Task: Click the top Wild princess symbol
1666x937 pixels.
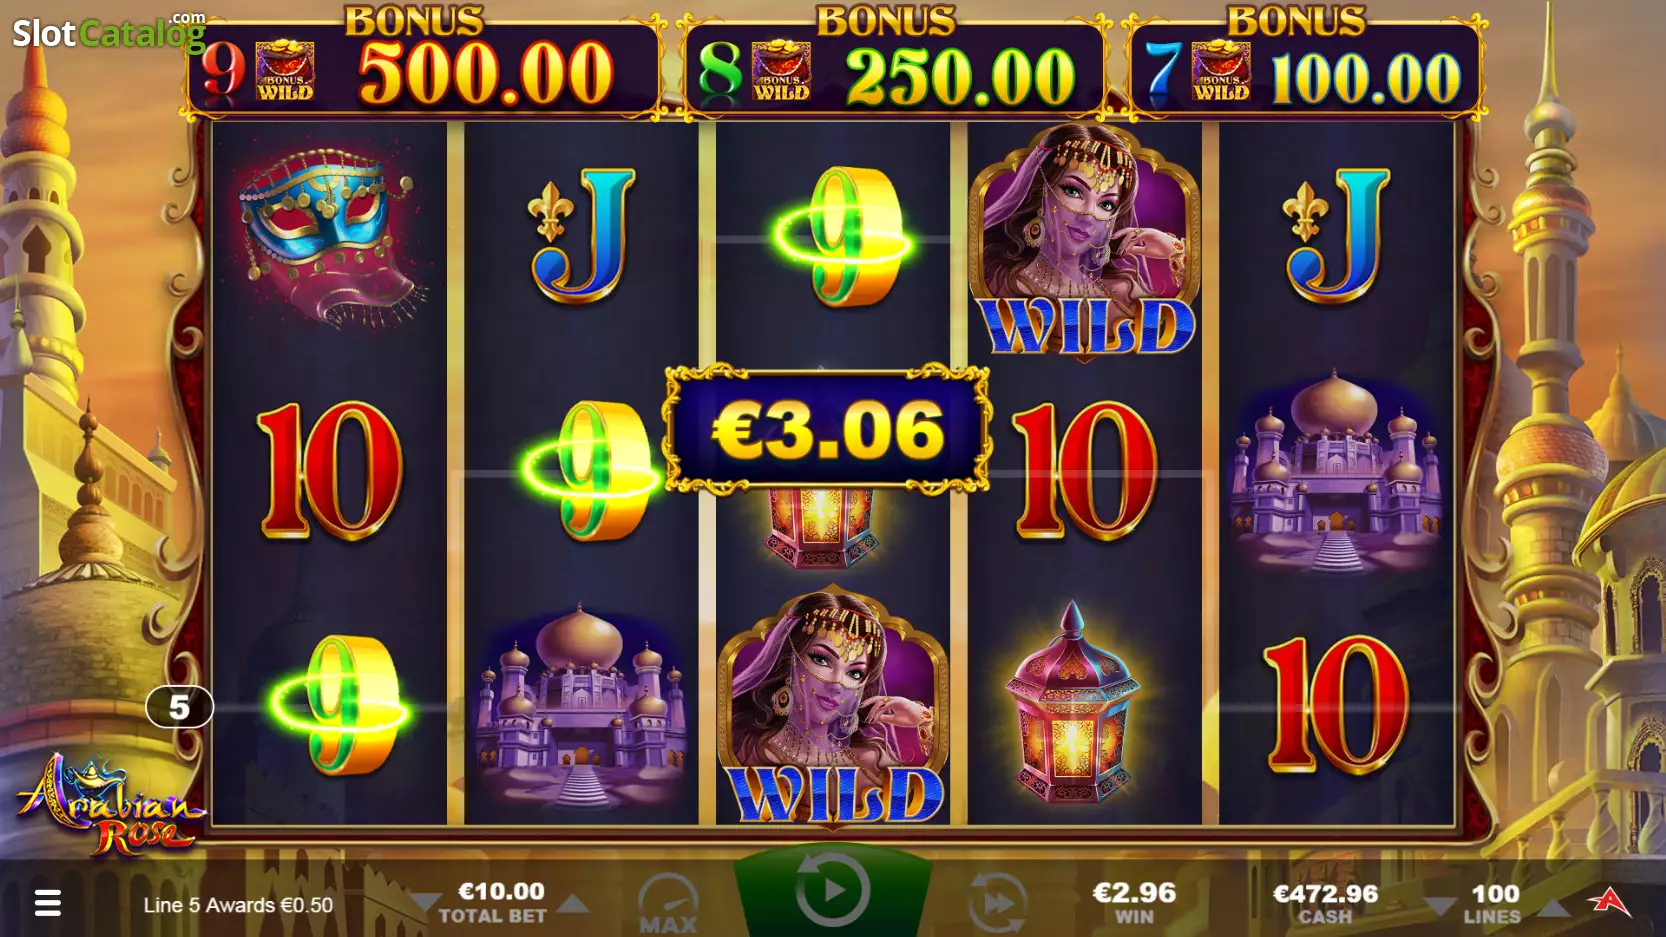Action: pyautogui.click(x=1084, y=238)
